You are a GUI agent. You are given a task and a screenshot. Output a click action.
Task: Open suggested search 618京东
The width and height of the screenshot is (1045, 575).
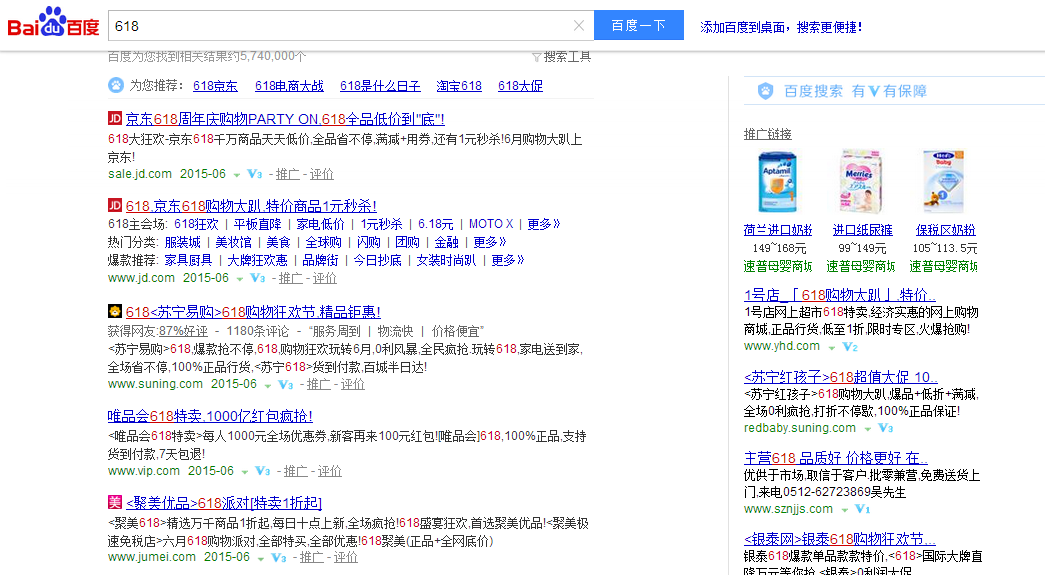[x=215, y=86]
